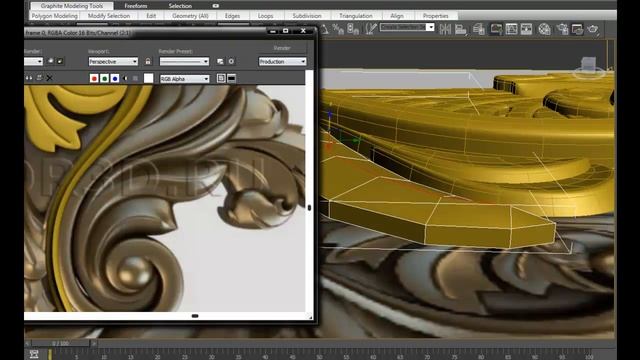Open the Rendered Frame Window icon

[577, 29]
